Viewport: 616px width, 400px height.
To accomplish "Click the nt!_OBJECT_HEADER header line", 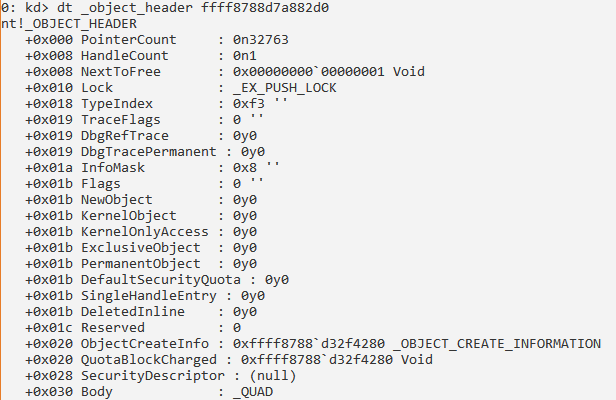I will [x=69, y=24].
